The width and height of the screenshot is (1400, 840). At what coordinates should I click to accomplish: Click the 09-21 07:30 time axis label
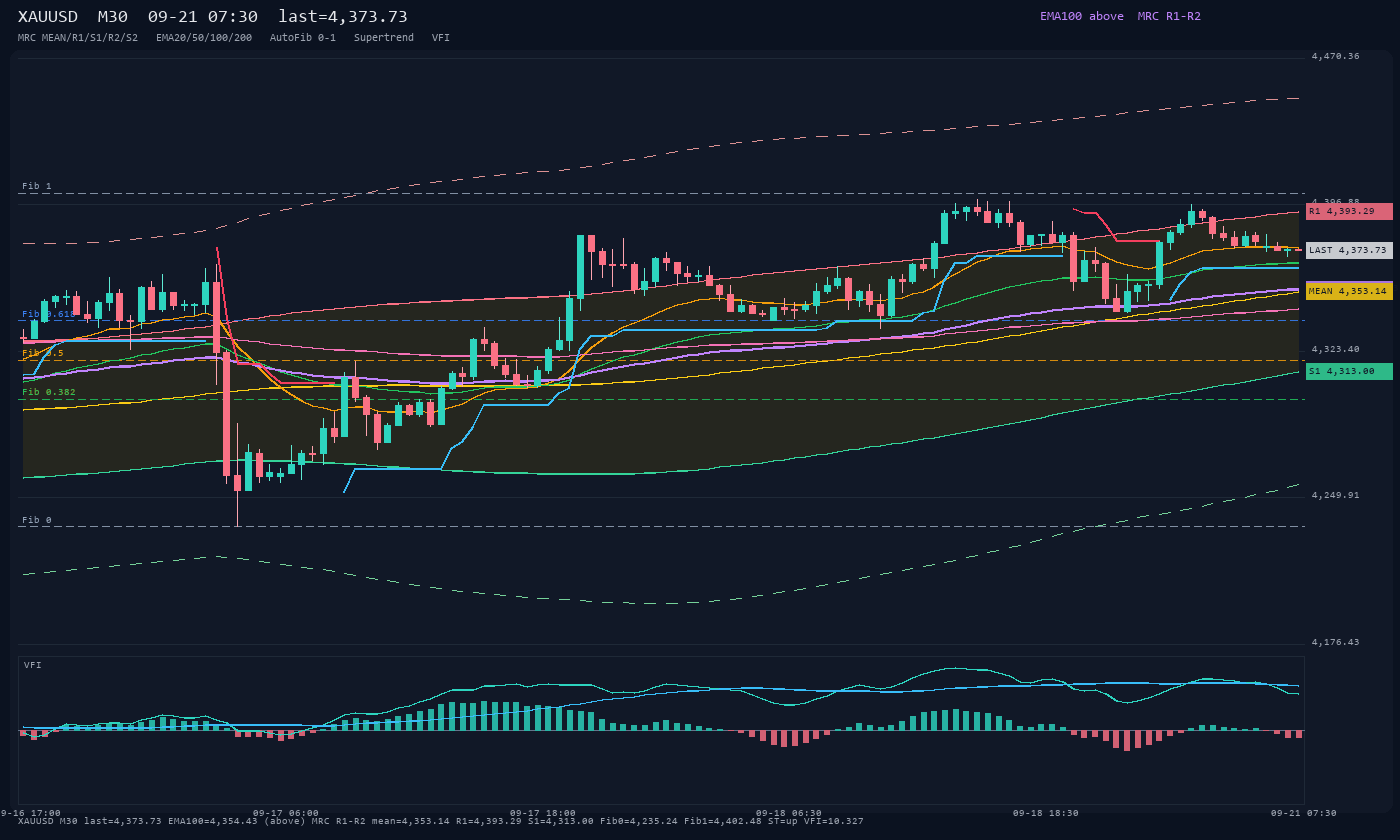click(1304, 813)
